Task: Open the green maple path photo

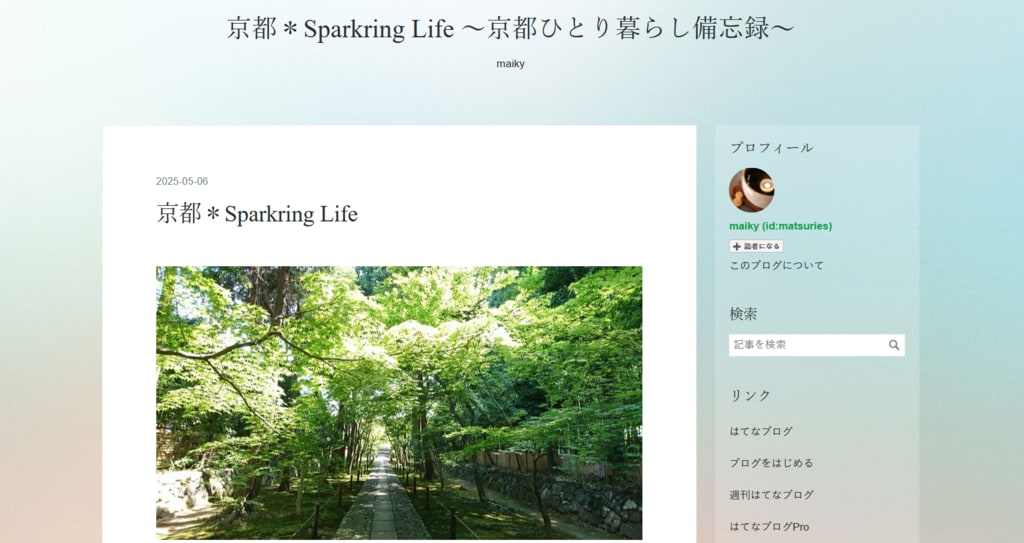Action: click(399, 403)
